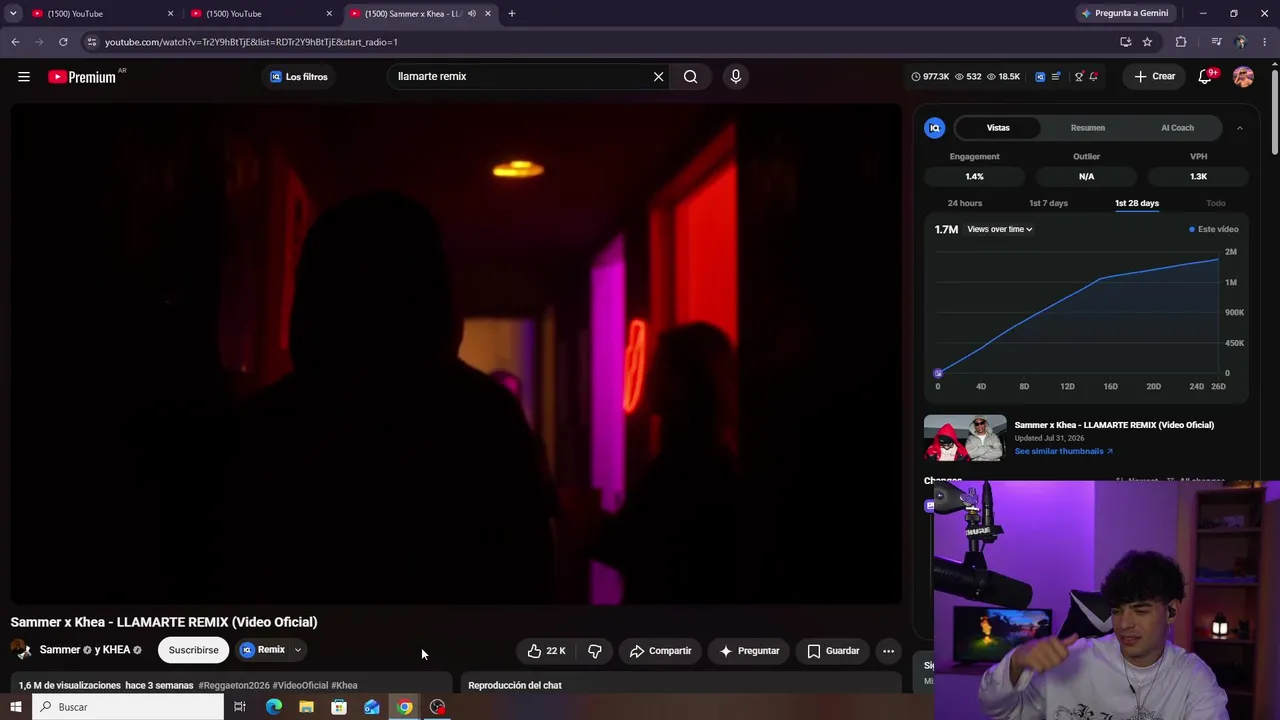Select the Todo range
The height and width of the screenshot is (720, 1280).
coord(1216,203)
